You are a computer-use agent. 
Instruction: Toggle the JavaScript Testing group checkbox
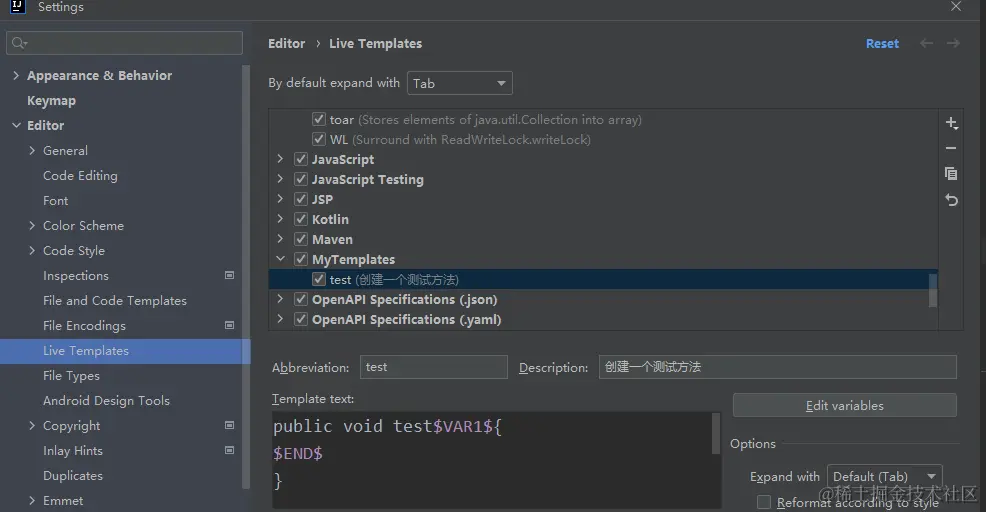301,179
